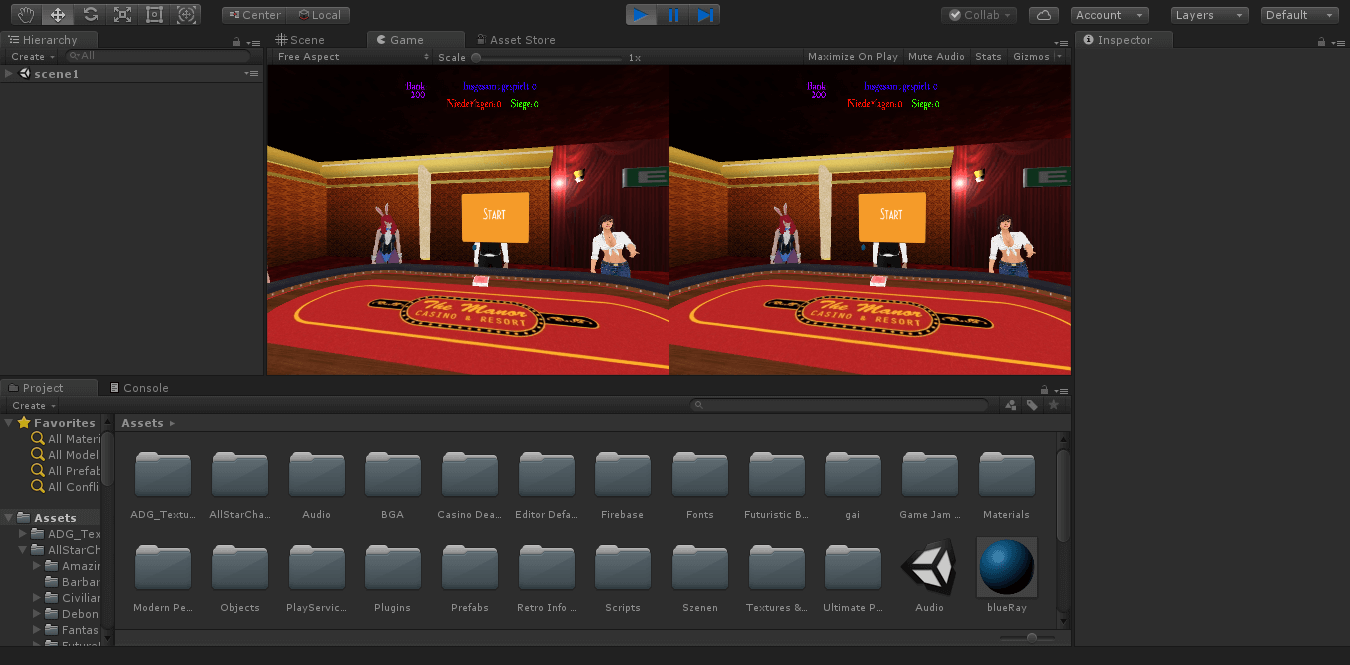Collapse the Assets tree root

click(9, 518)
